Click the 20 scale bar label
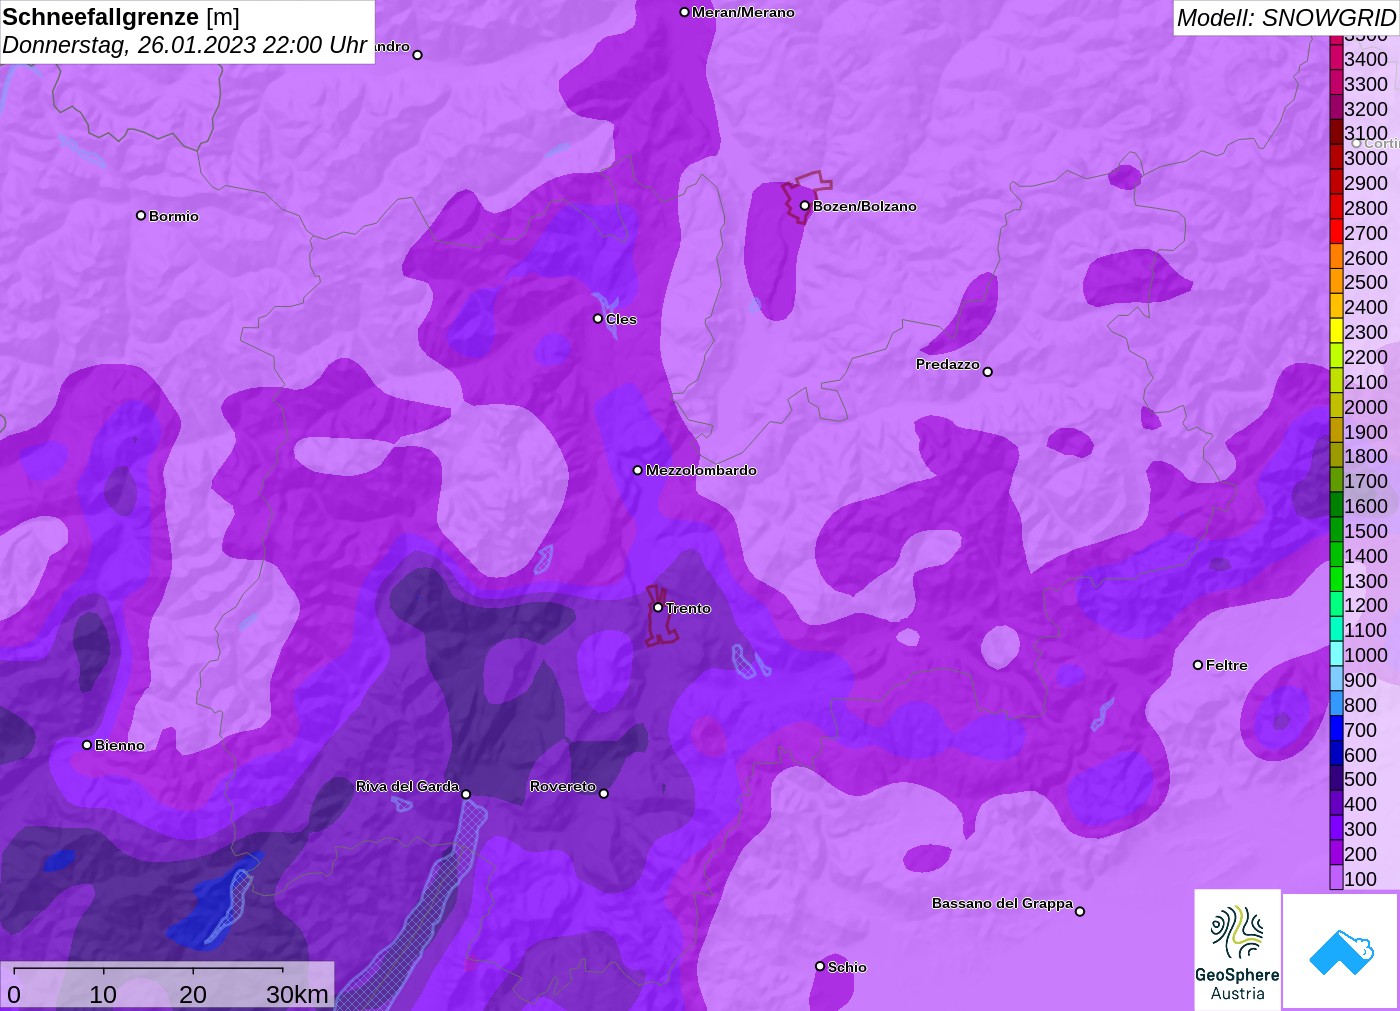The image size is (1400, 1011). [x=193, y=994]
